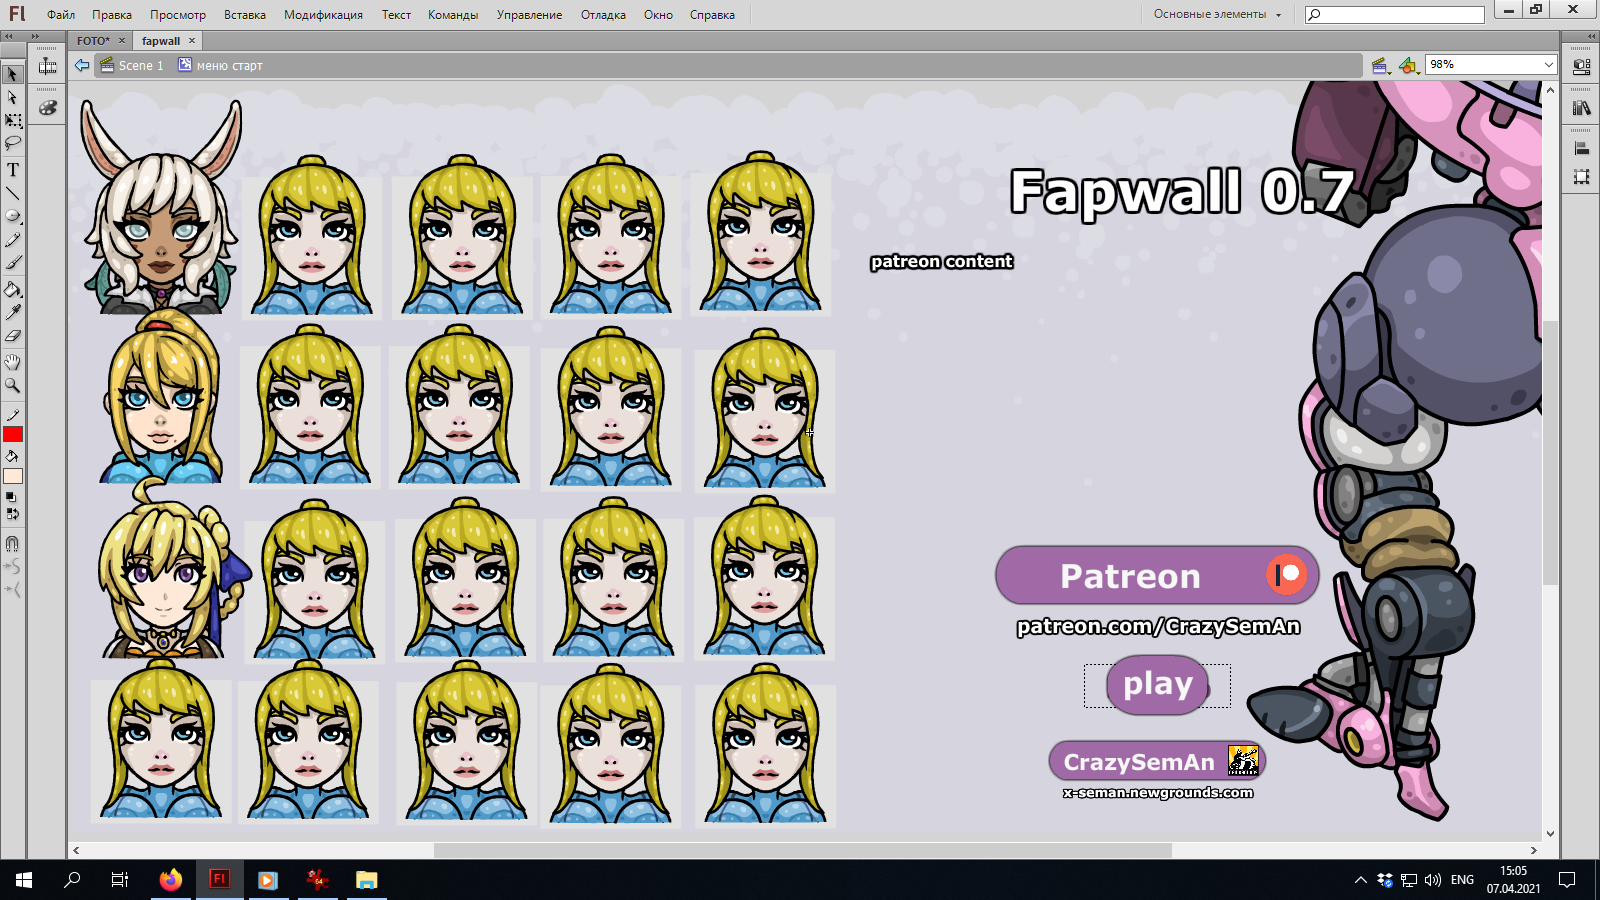The image size is (1600, 900).
Task: Select the Brush tool
Action: [13, 263]
